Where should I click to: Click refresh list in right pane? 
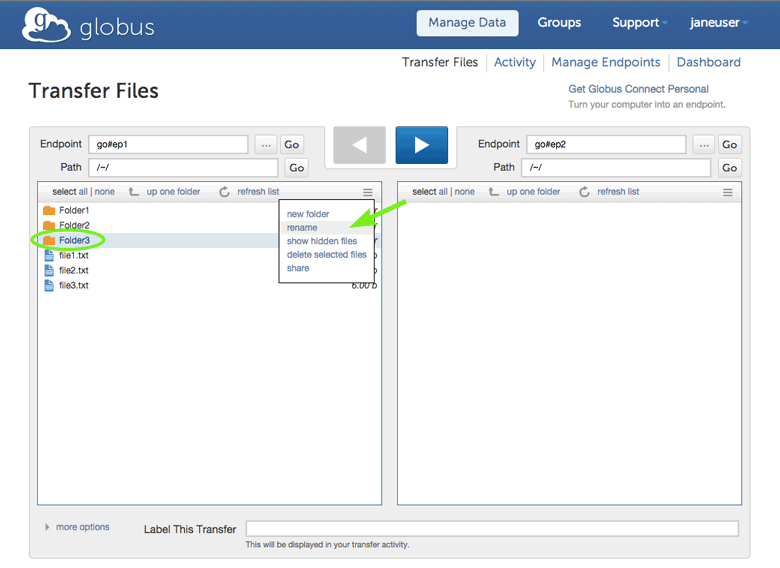click(618, 191)
